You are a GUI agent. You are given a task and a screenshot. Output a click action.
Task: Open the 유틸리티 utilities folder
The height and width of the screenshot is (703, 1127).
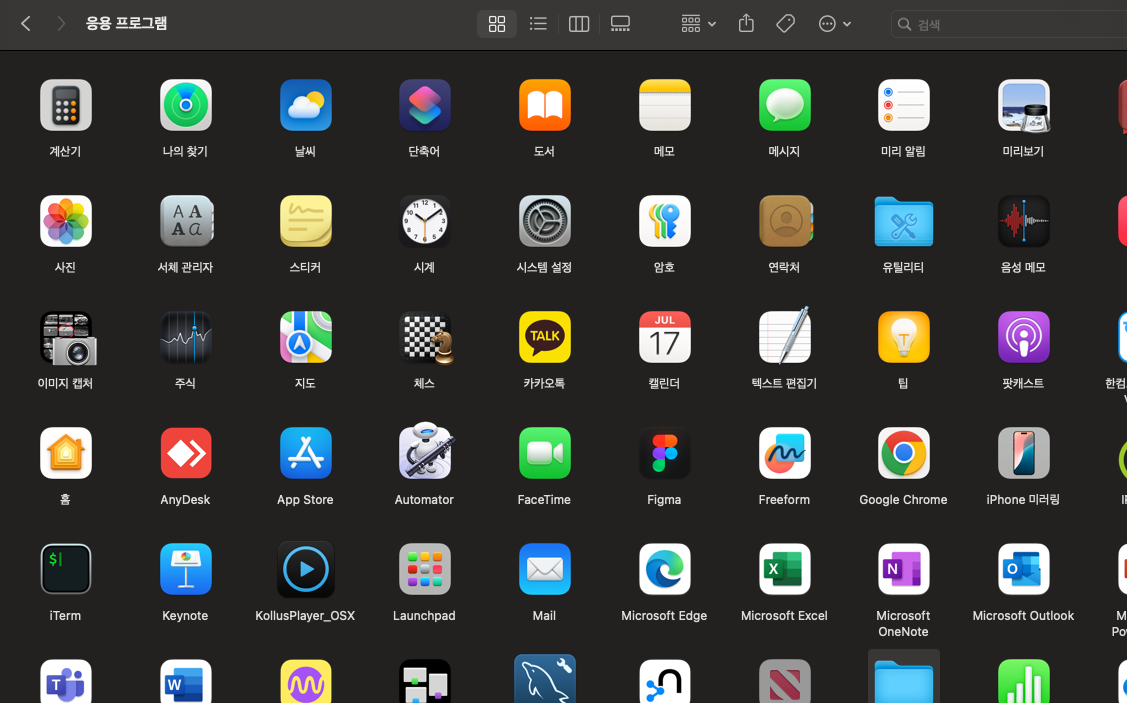coord(903,221)
